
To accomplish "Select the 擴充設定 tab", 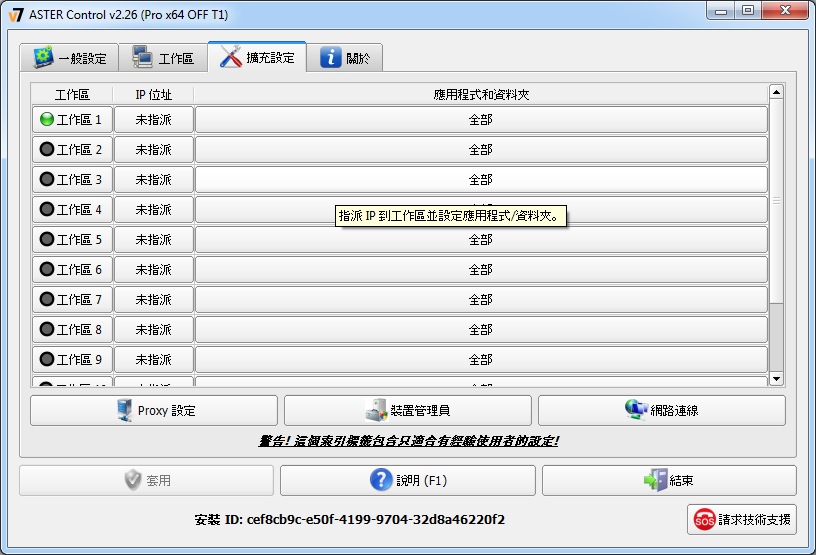I will tap(257, 57).
